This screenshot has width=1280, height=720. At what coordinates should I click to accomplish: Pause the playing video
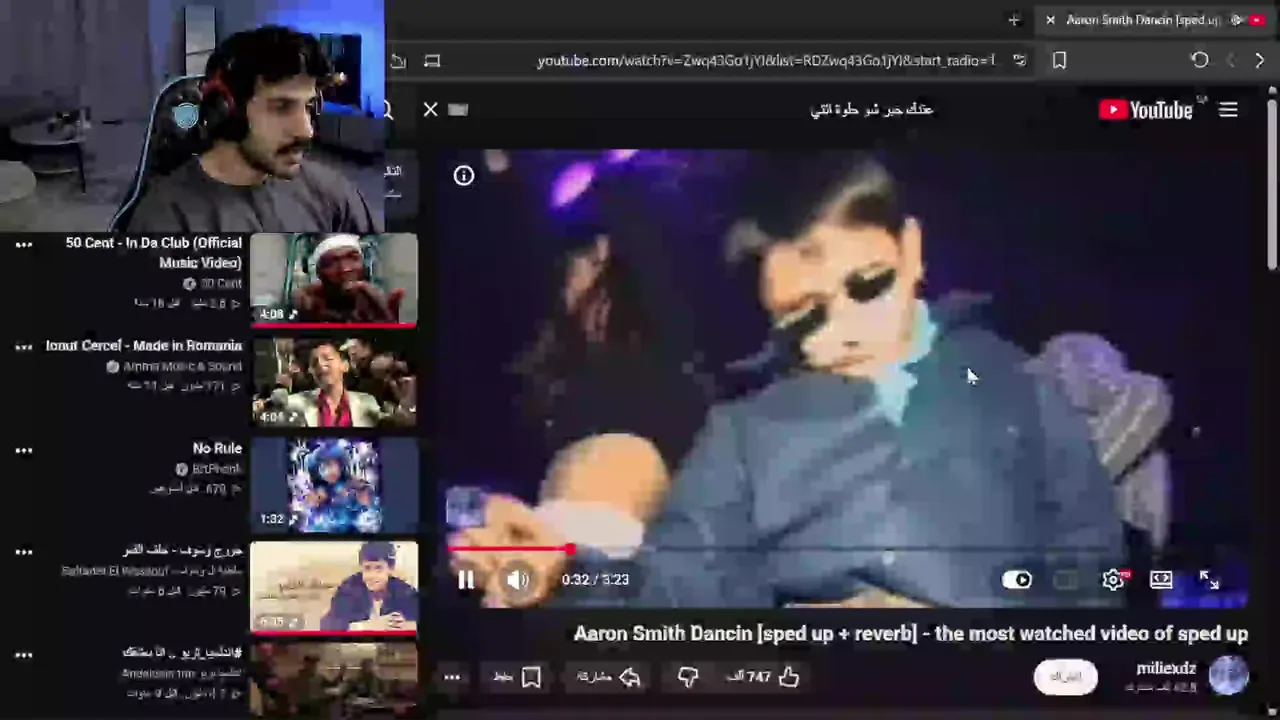(x=466, y=580)
